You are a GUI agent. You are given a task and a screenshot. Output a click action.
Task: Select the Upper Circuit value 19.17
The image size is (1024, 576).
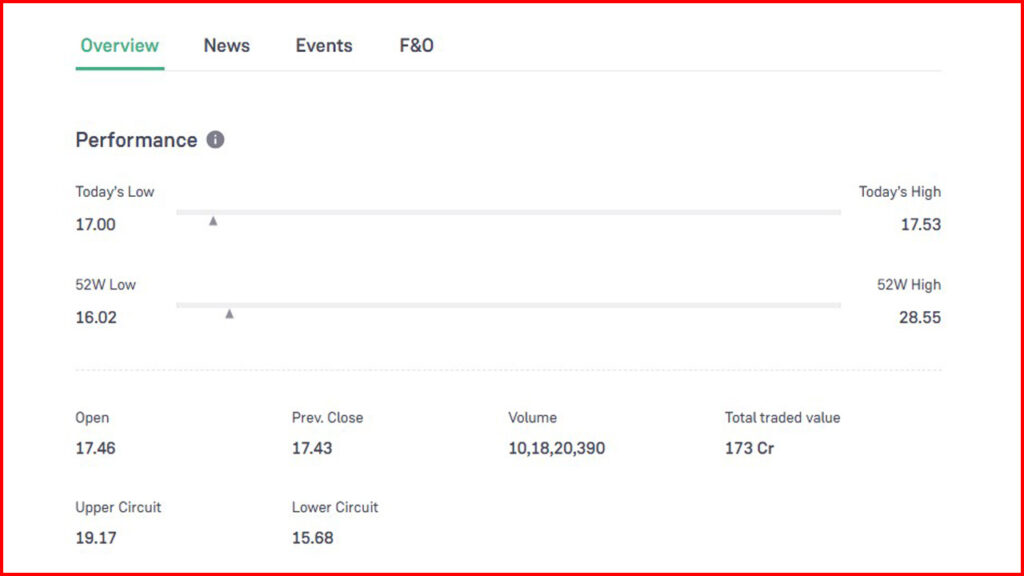tap(95, 537)
